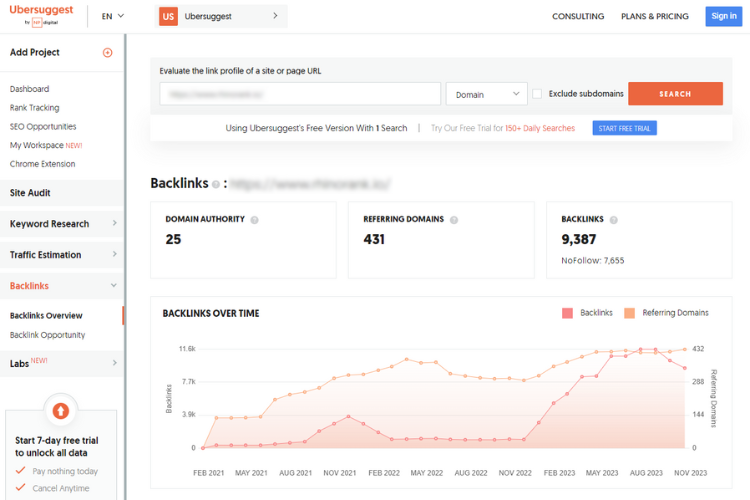Click Add Project label

(35, 52)
